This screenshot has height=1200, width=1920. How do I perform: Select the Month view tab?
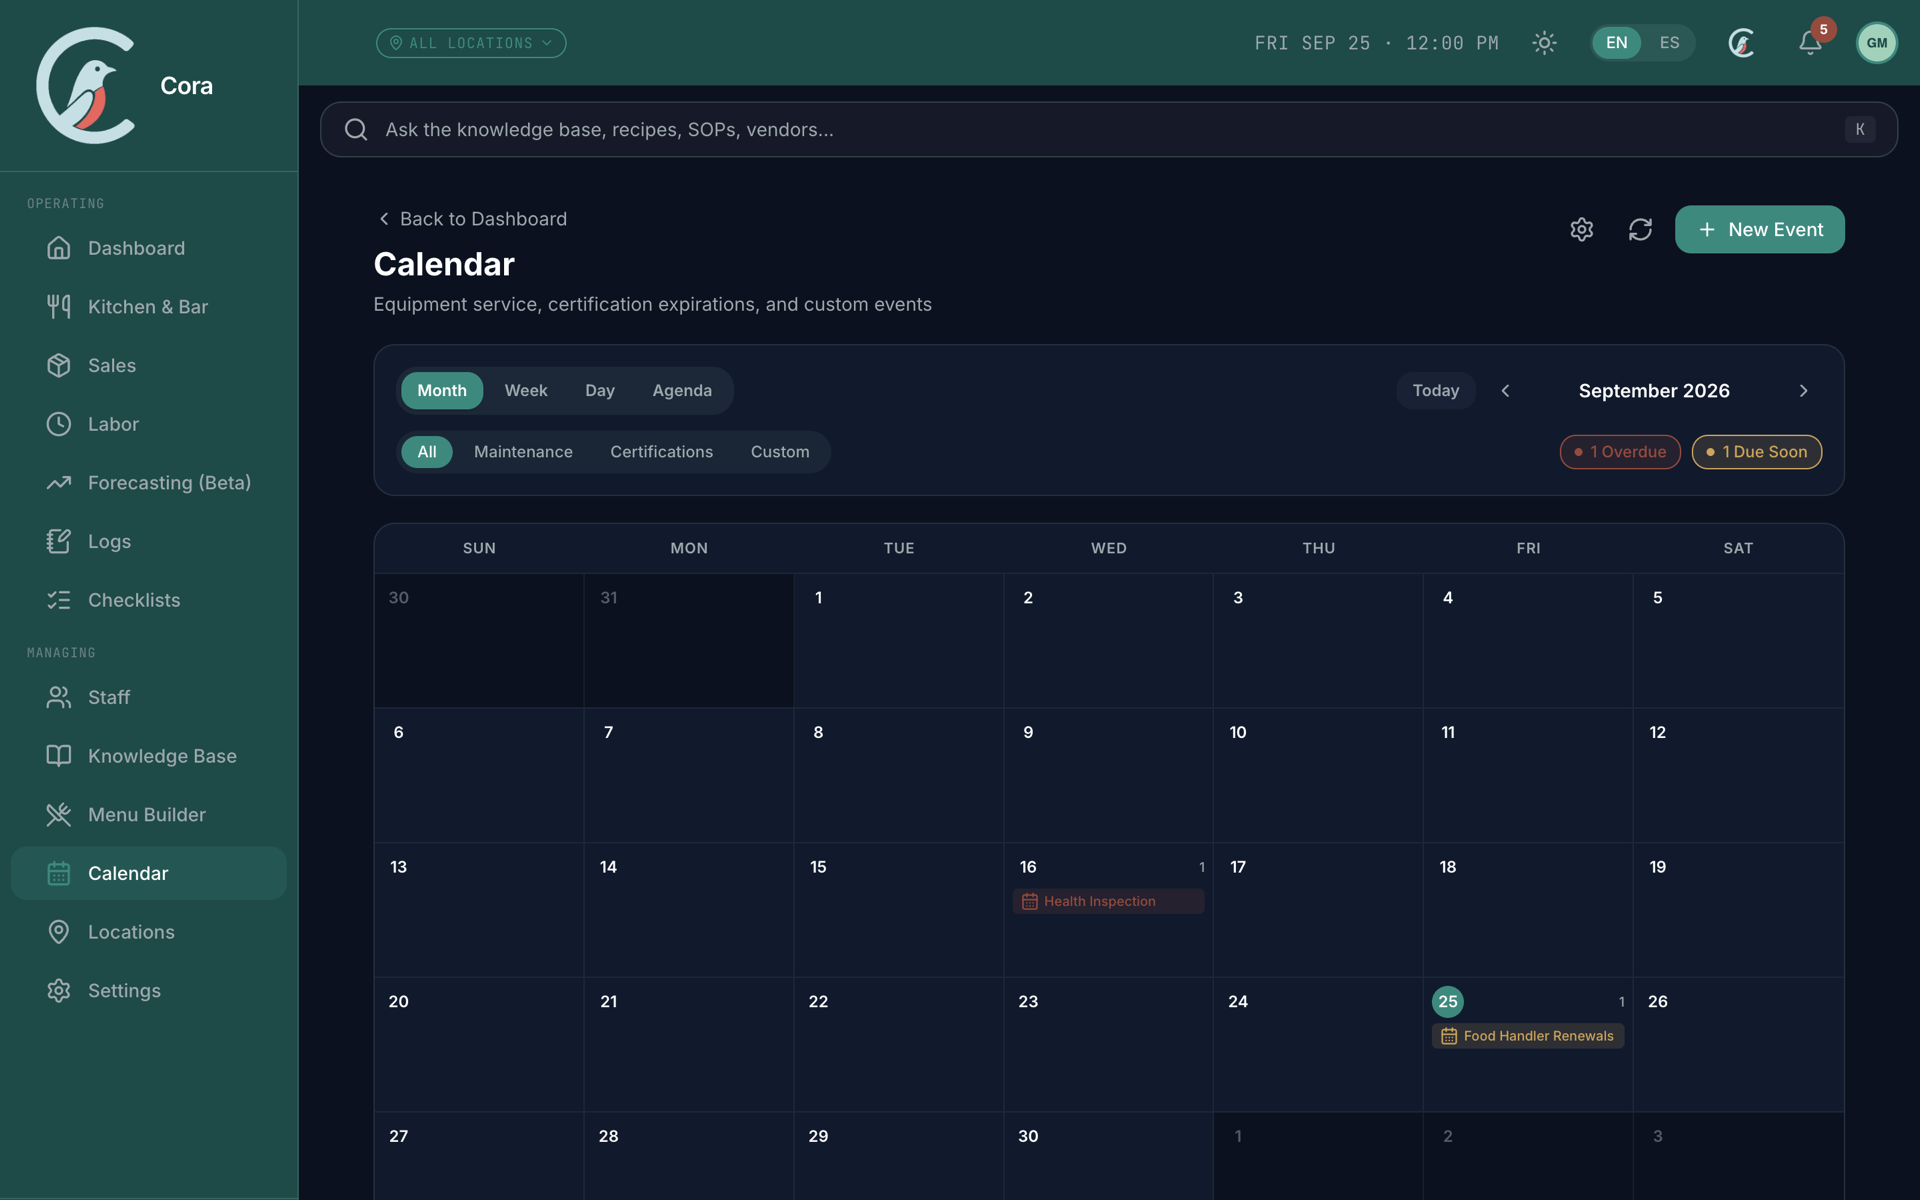pos(442,391)
